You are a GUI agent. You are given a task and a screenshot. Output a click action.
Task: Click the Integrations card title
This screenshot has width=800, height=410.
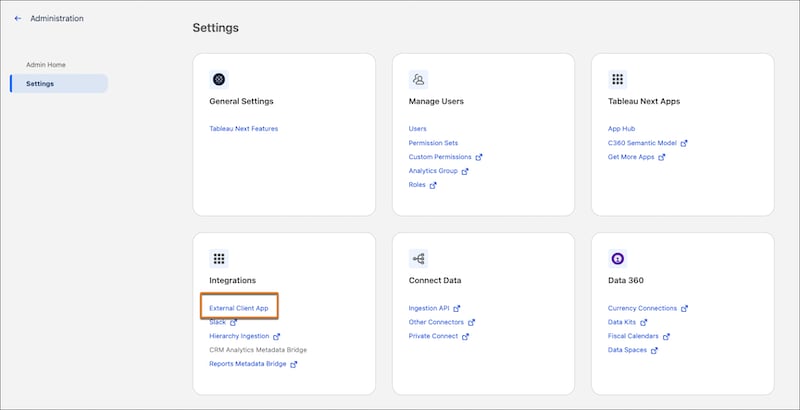click(233, 280)
